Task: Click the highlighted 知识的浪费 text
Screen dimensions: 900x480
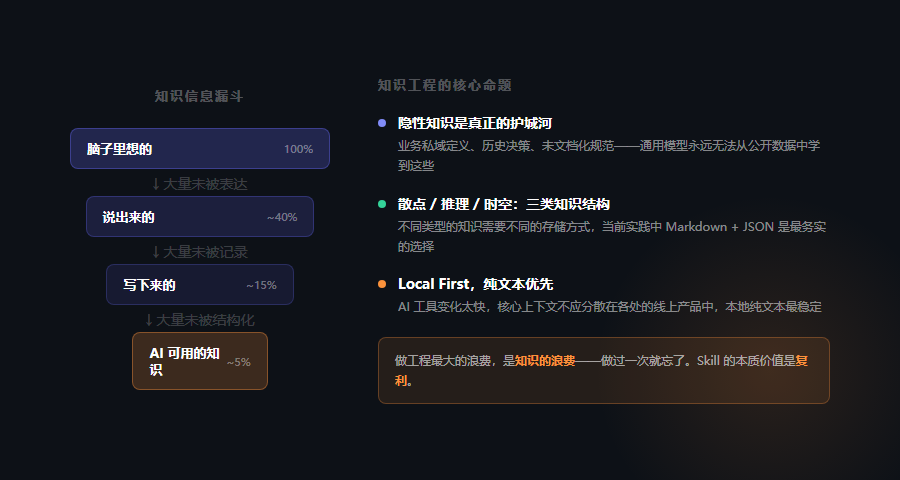Action: coord(545,360)
